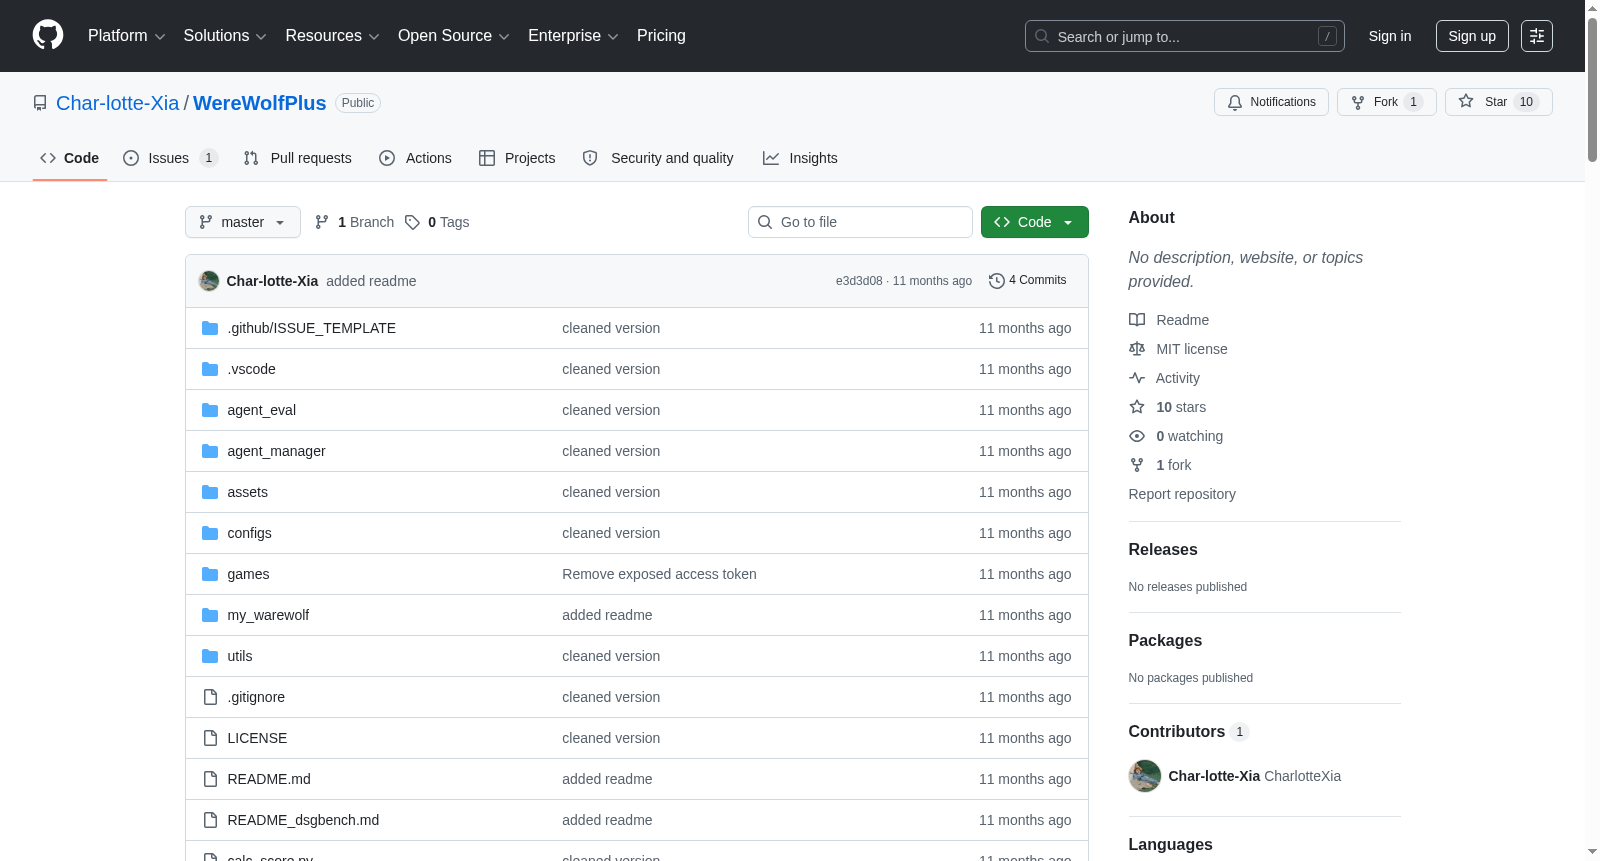Click the Char-lotte-Xia commit author avatar
The width and height of the screenshot is (1600, 861).
209,281
